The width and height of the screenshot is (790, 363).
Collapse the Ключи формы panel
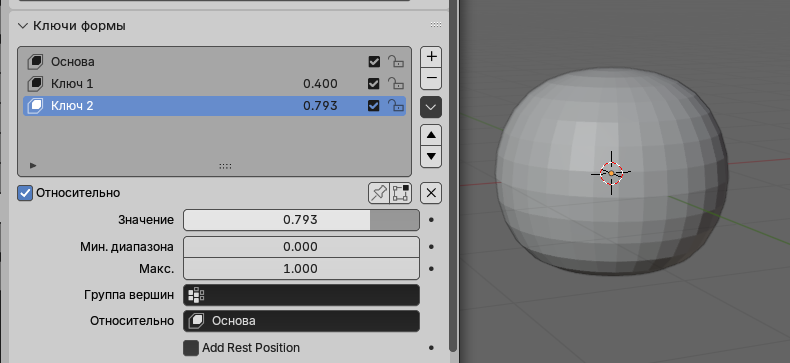(x=22, y=26)
